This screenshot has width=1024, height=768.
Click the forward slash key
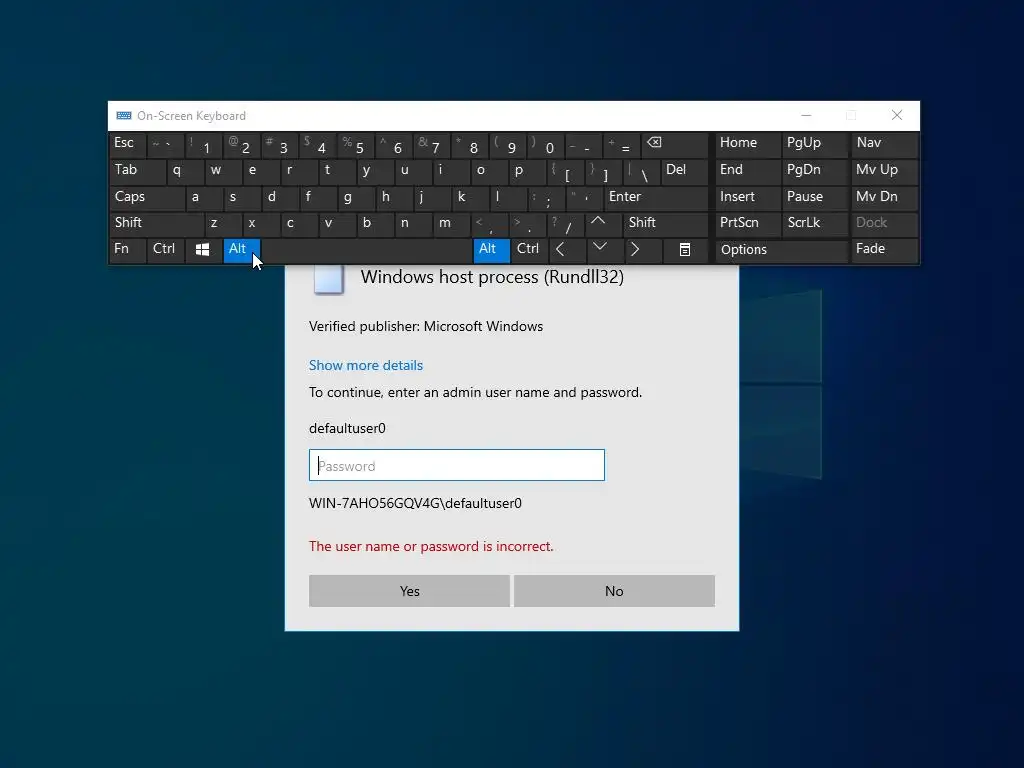pyautogui.click(x=566, y=224)
